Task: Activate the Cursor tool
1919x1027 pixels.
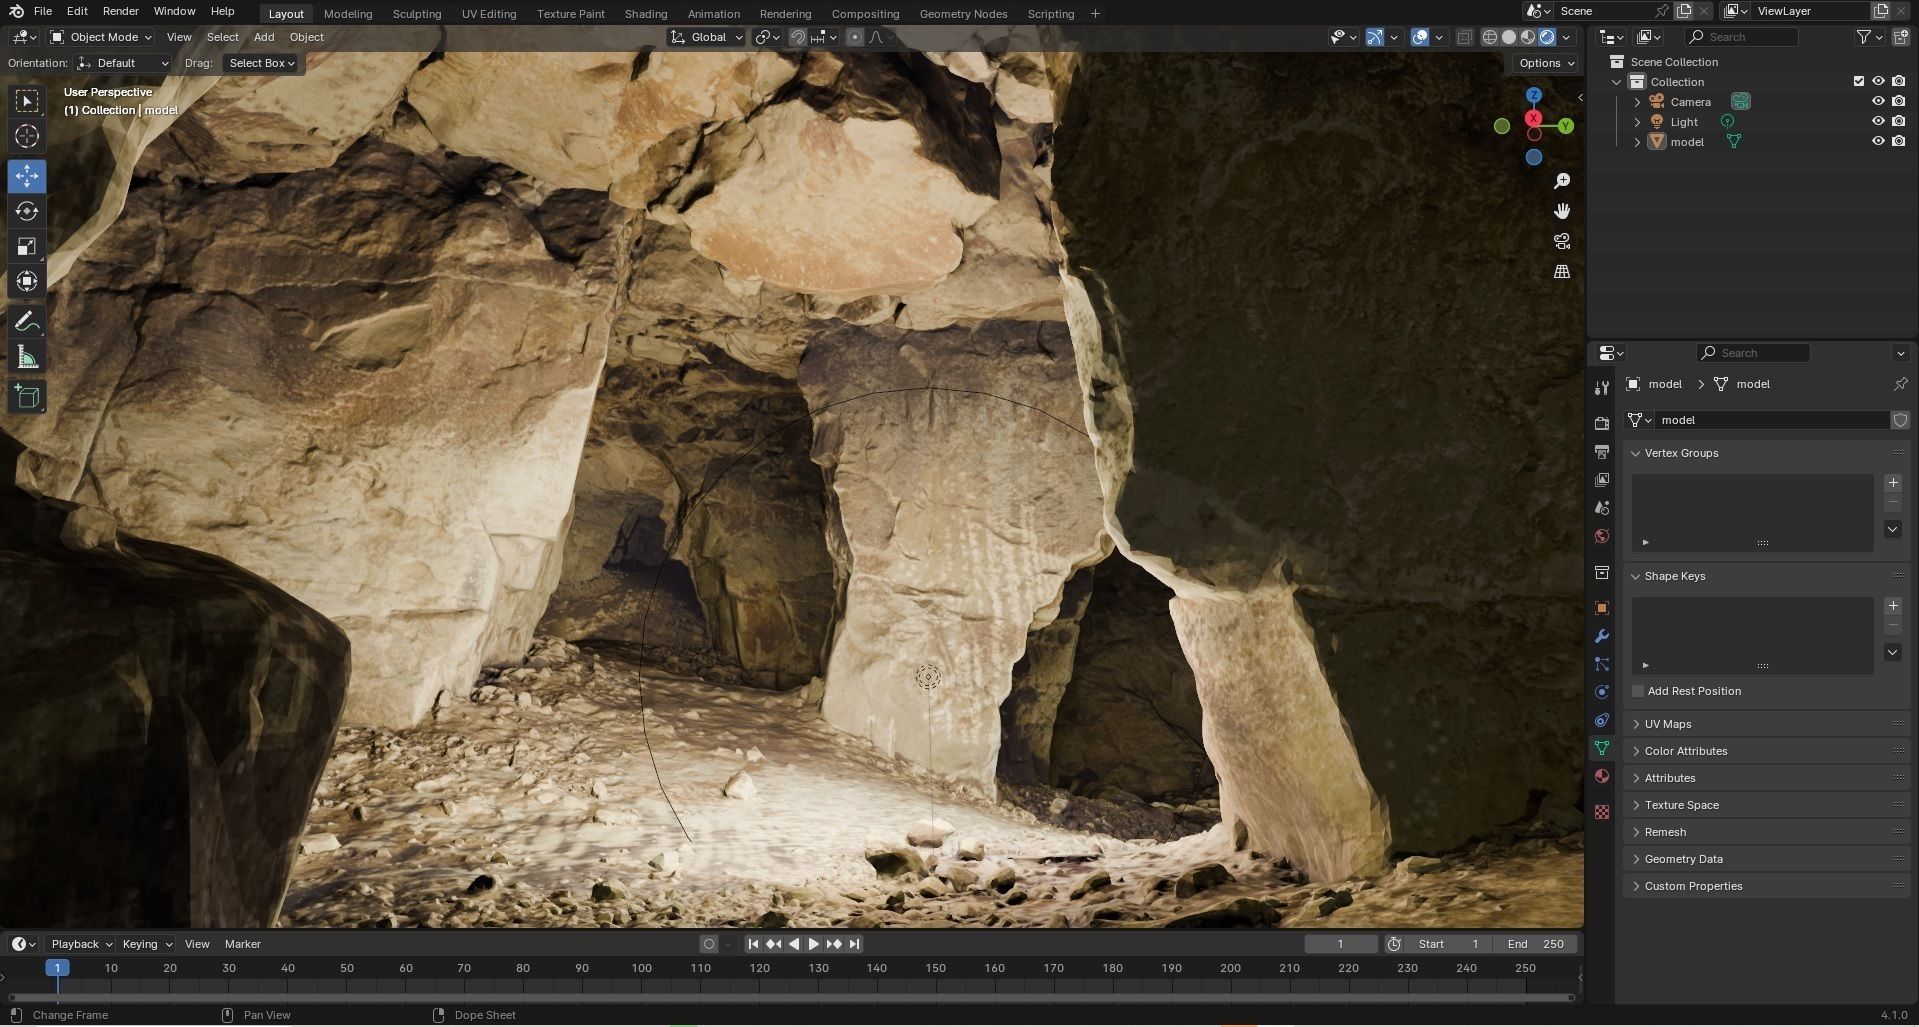Action: (x=27, y=136)
